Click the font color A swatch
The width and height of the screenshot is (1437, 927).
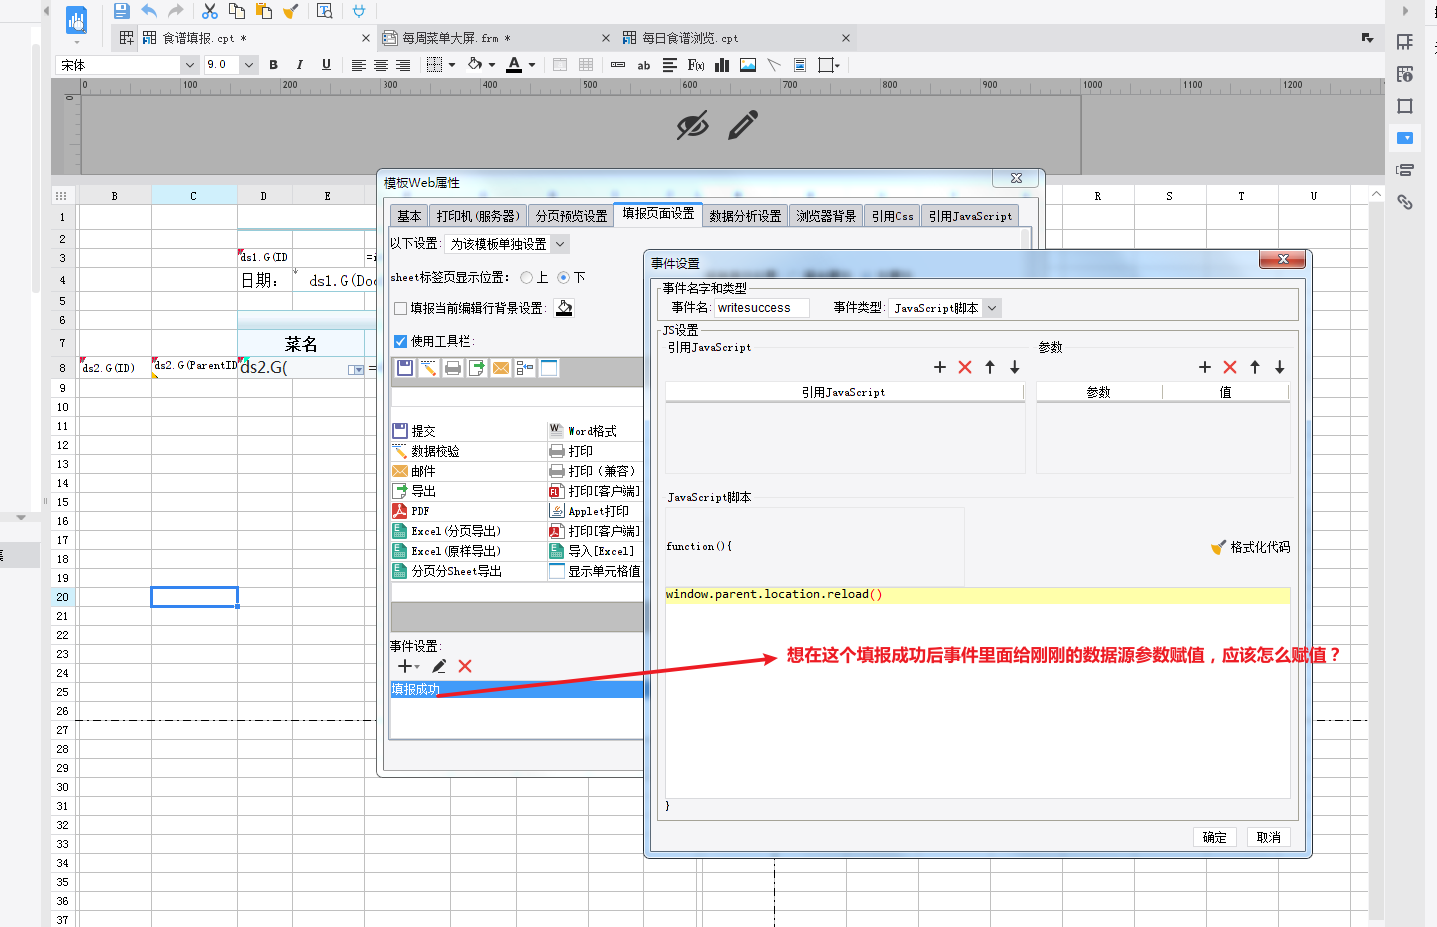coord(514,65)
